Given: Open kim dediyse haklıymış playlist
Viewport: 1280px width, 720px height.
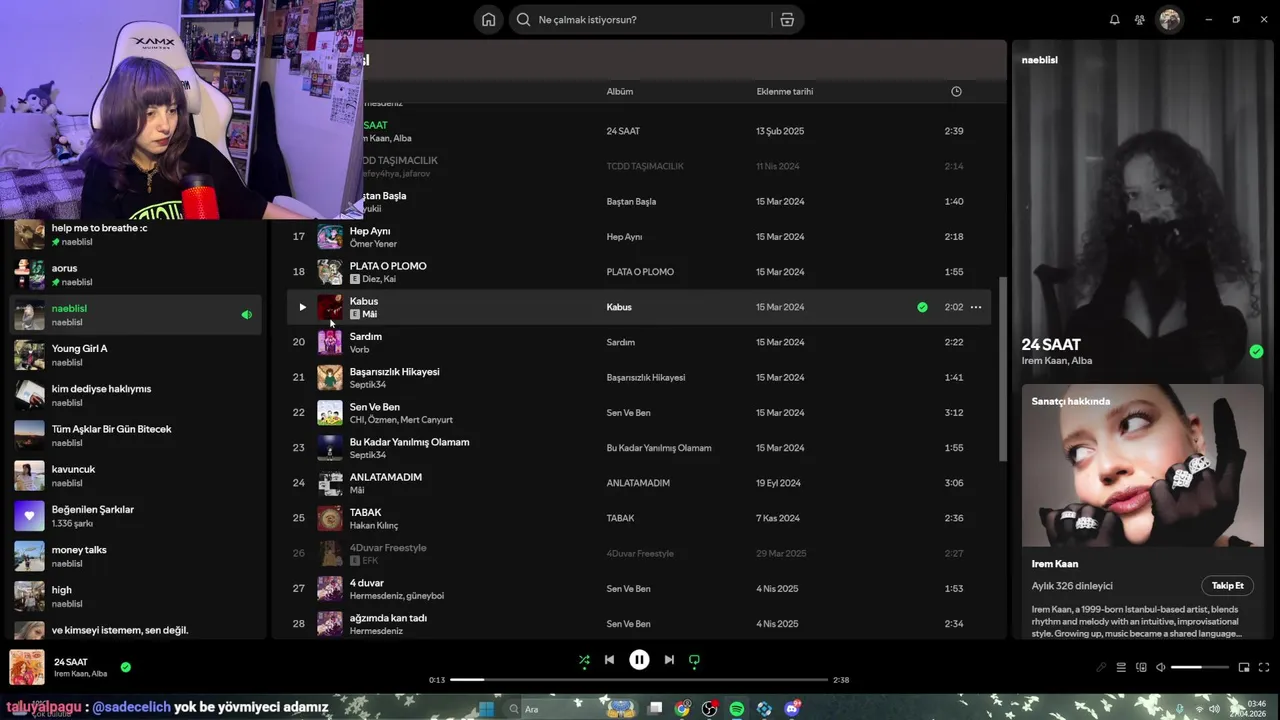Looking at the screenshot, I should coord(136,395).
